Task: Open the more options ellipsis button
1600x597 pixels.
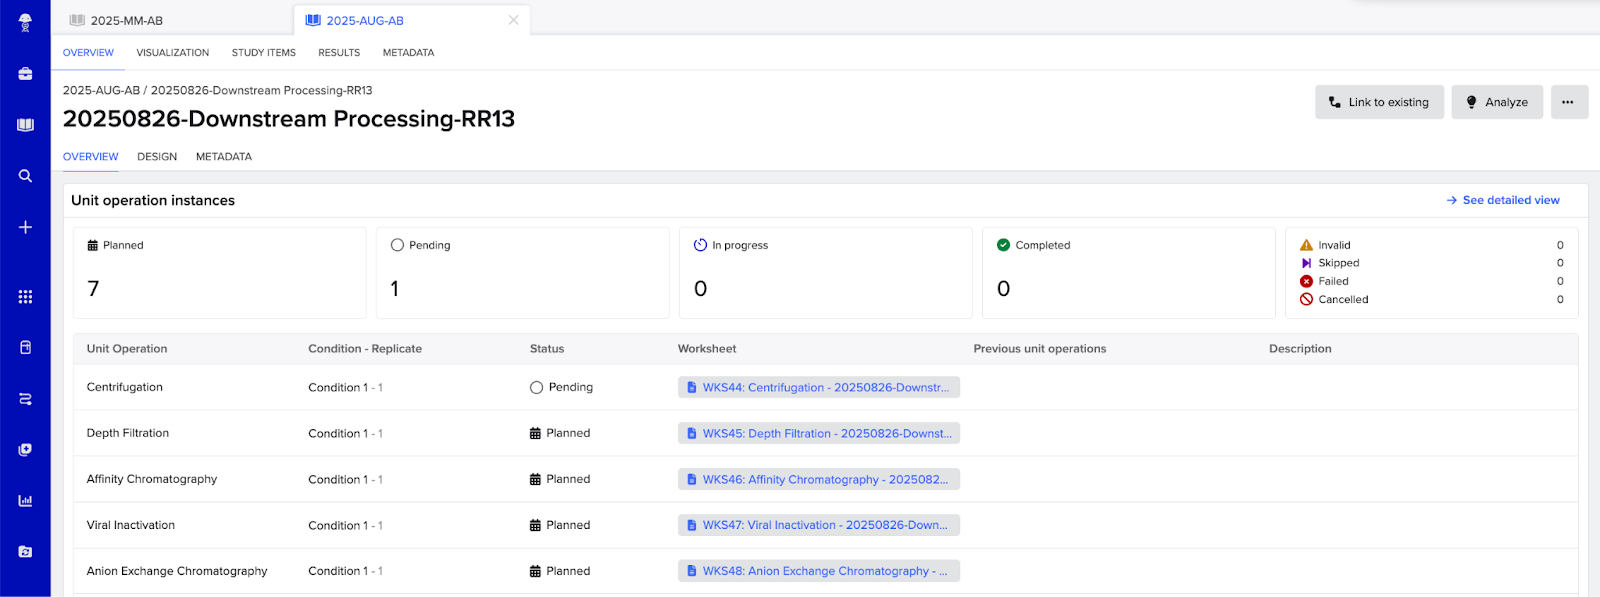Action: tap(1568, 102)
